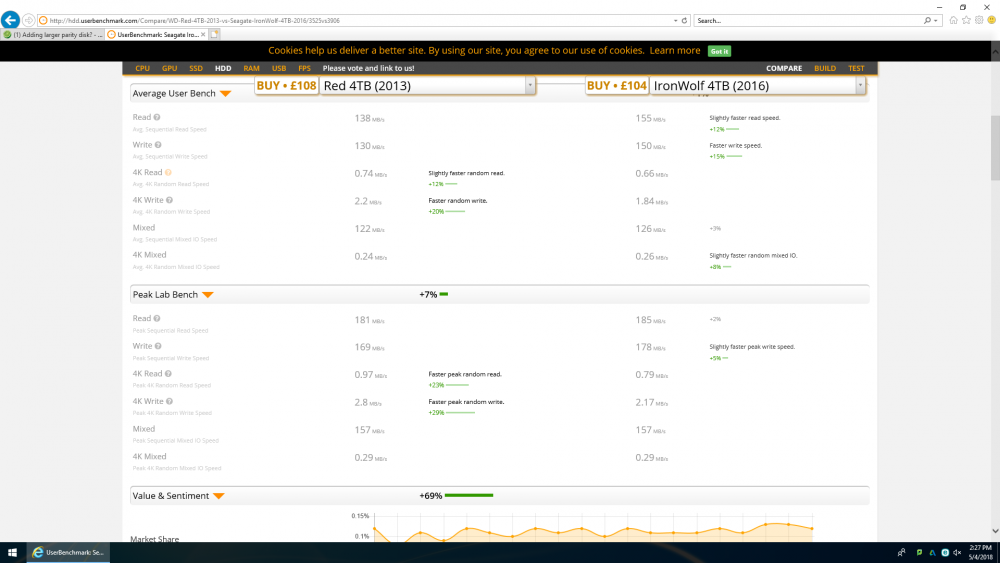
Task: Click in the browser Search field
Action: [x=807, y=20]
